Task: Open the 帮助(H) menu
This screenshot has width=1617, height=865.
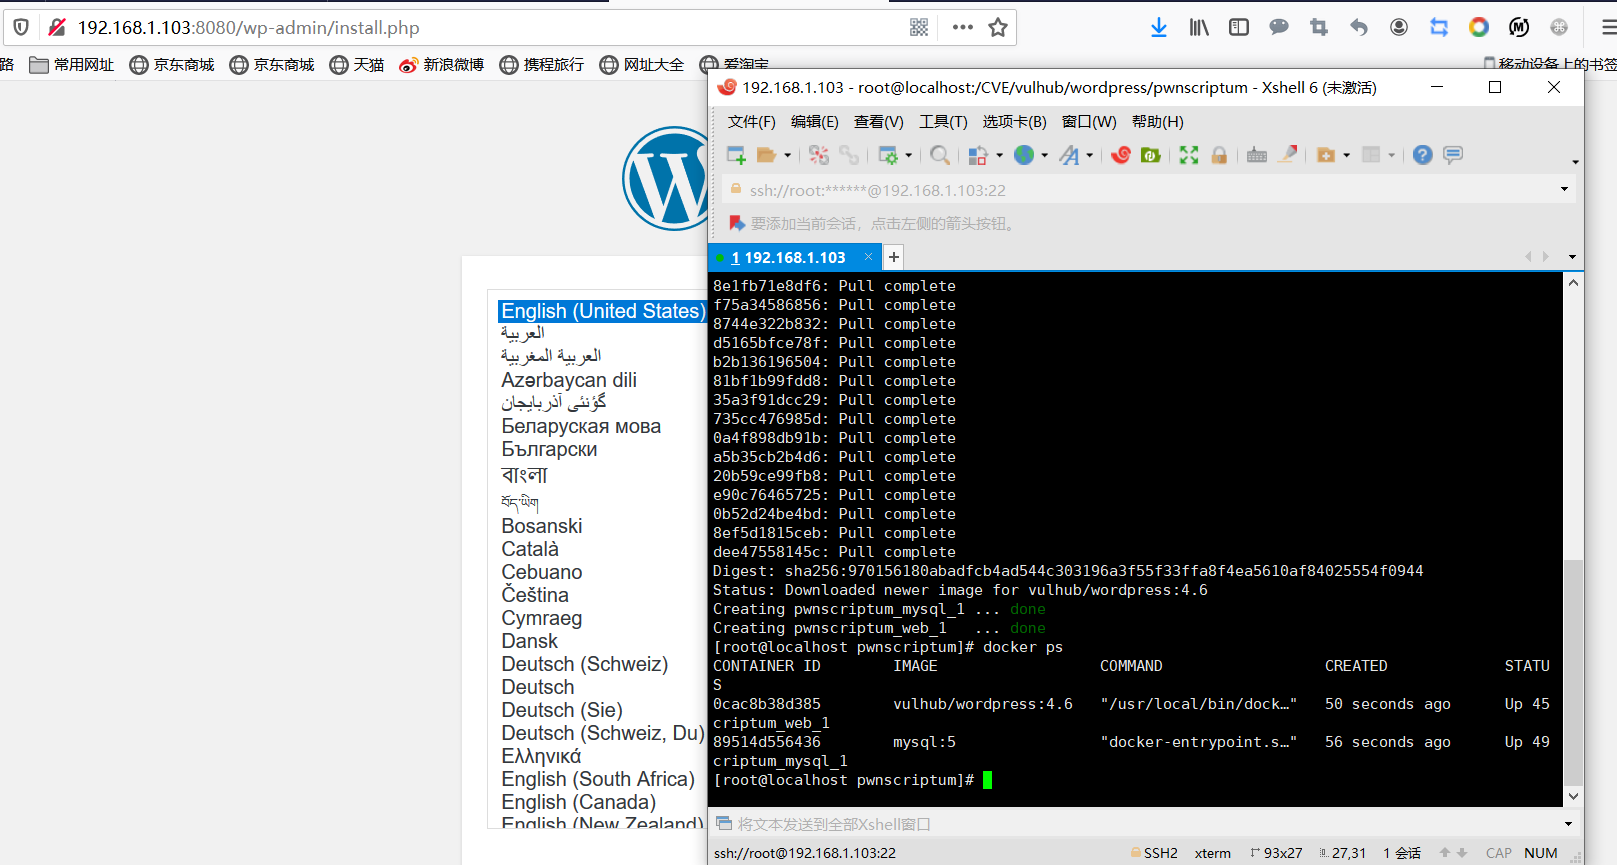Action: click(1157, 121)
